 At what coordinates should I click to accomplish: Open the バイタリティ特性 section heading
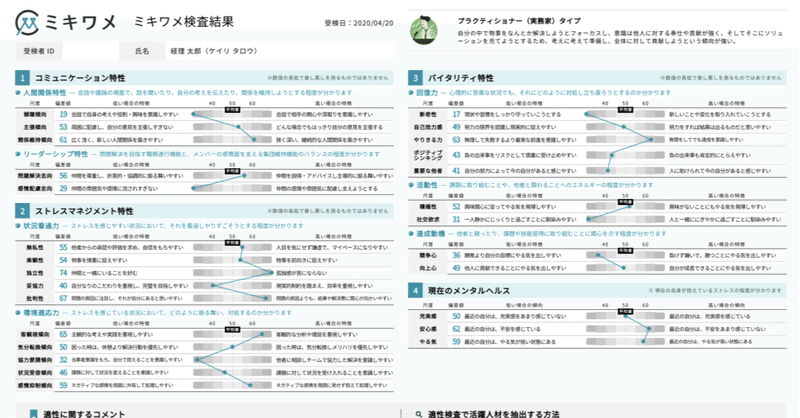tap(461, 78)
